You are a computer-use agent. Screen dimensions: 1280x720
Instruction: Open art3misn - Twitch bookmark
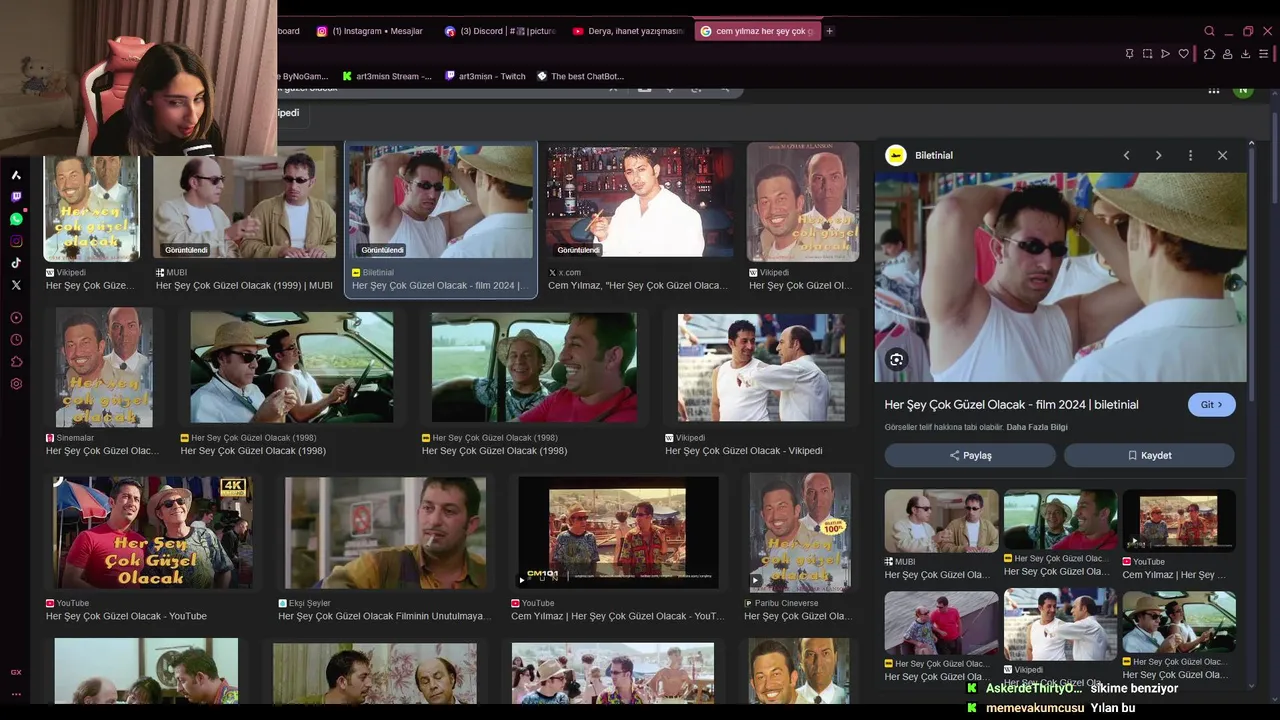485,76
